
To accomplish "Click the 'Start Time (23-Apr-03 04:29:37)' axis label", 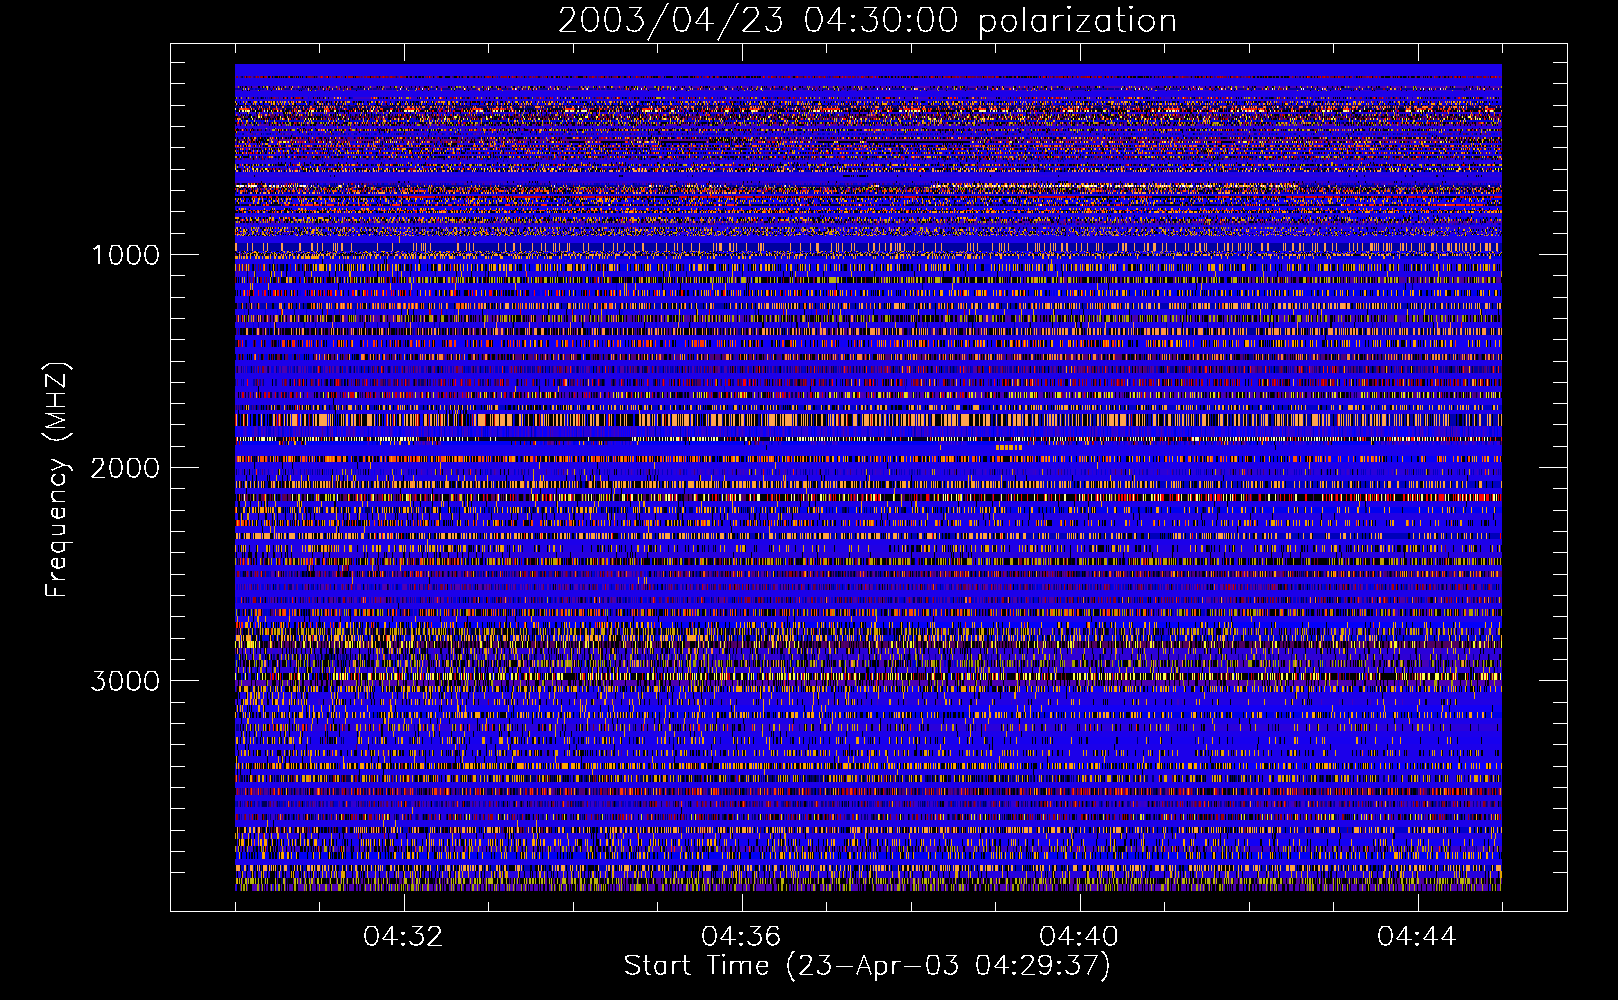I will 867,966.
